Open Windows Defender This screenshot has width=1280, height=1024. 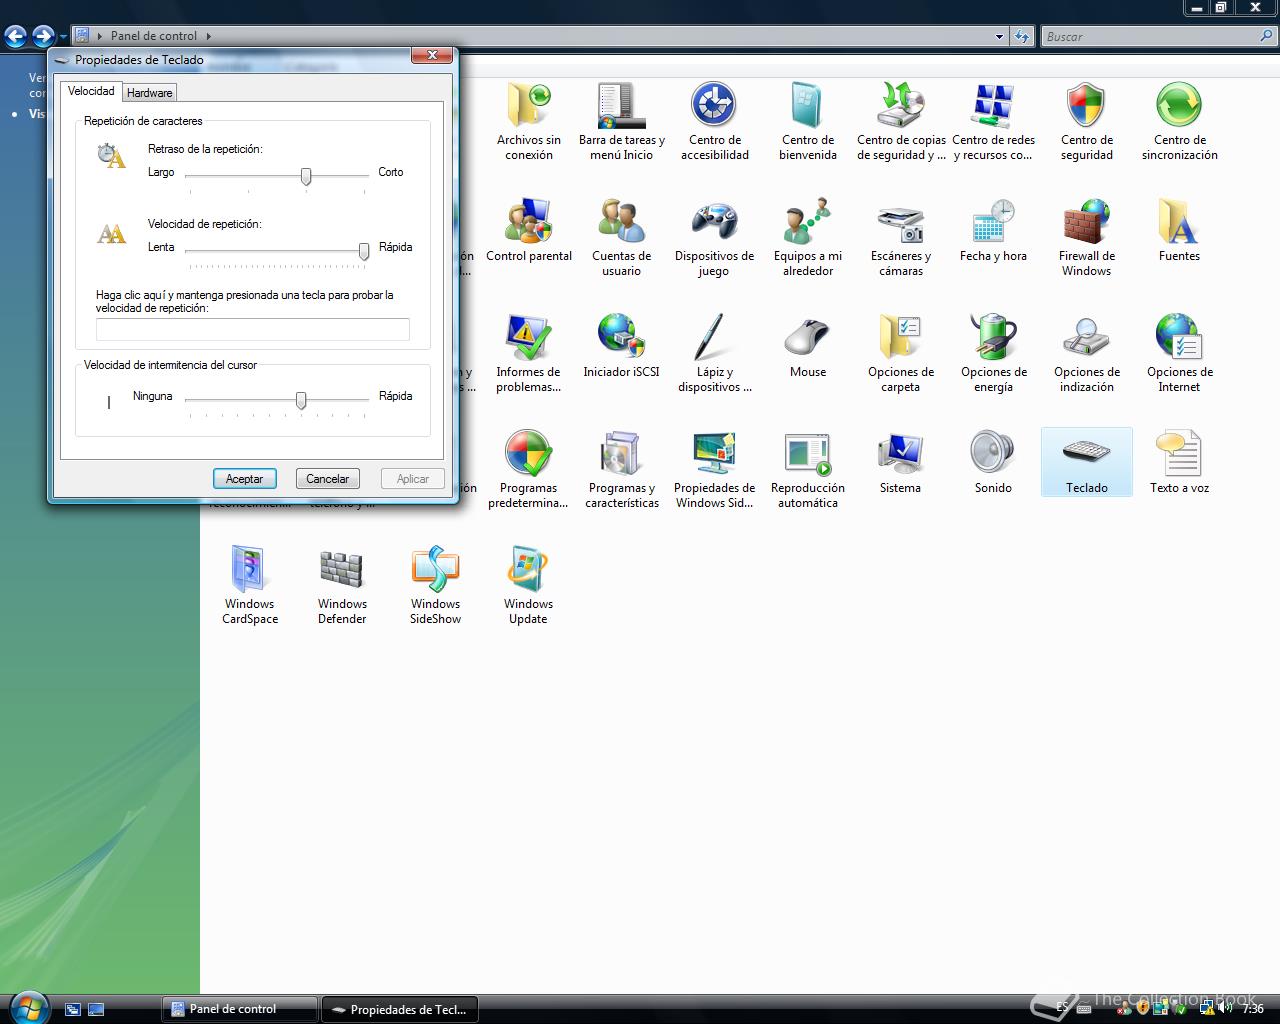[x=342, y=586]
